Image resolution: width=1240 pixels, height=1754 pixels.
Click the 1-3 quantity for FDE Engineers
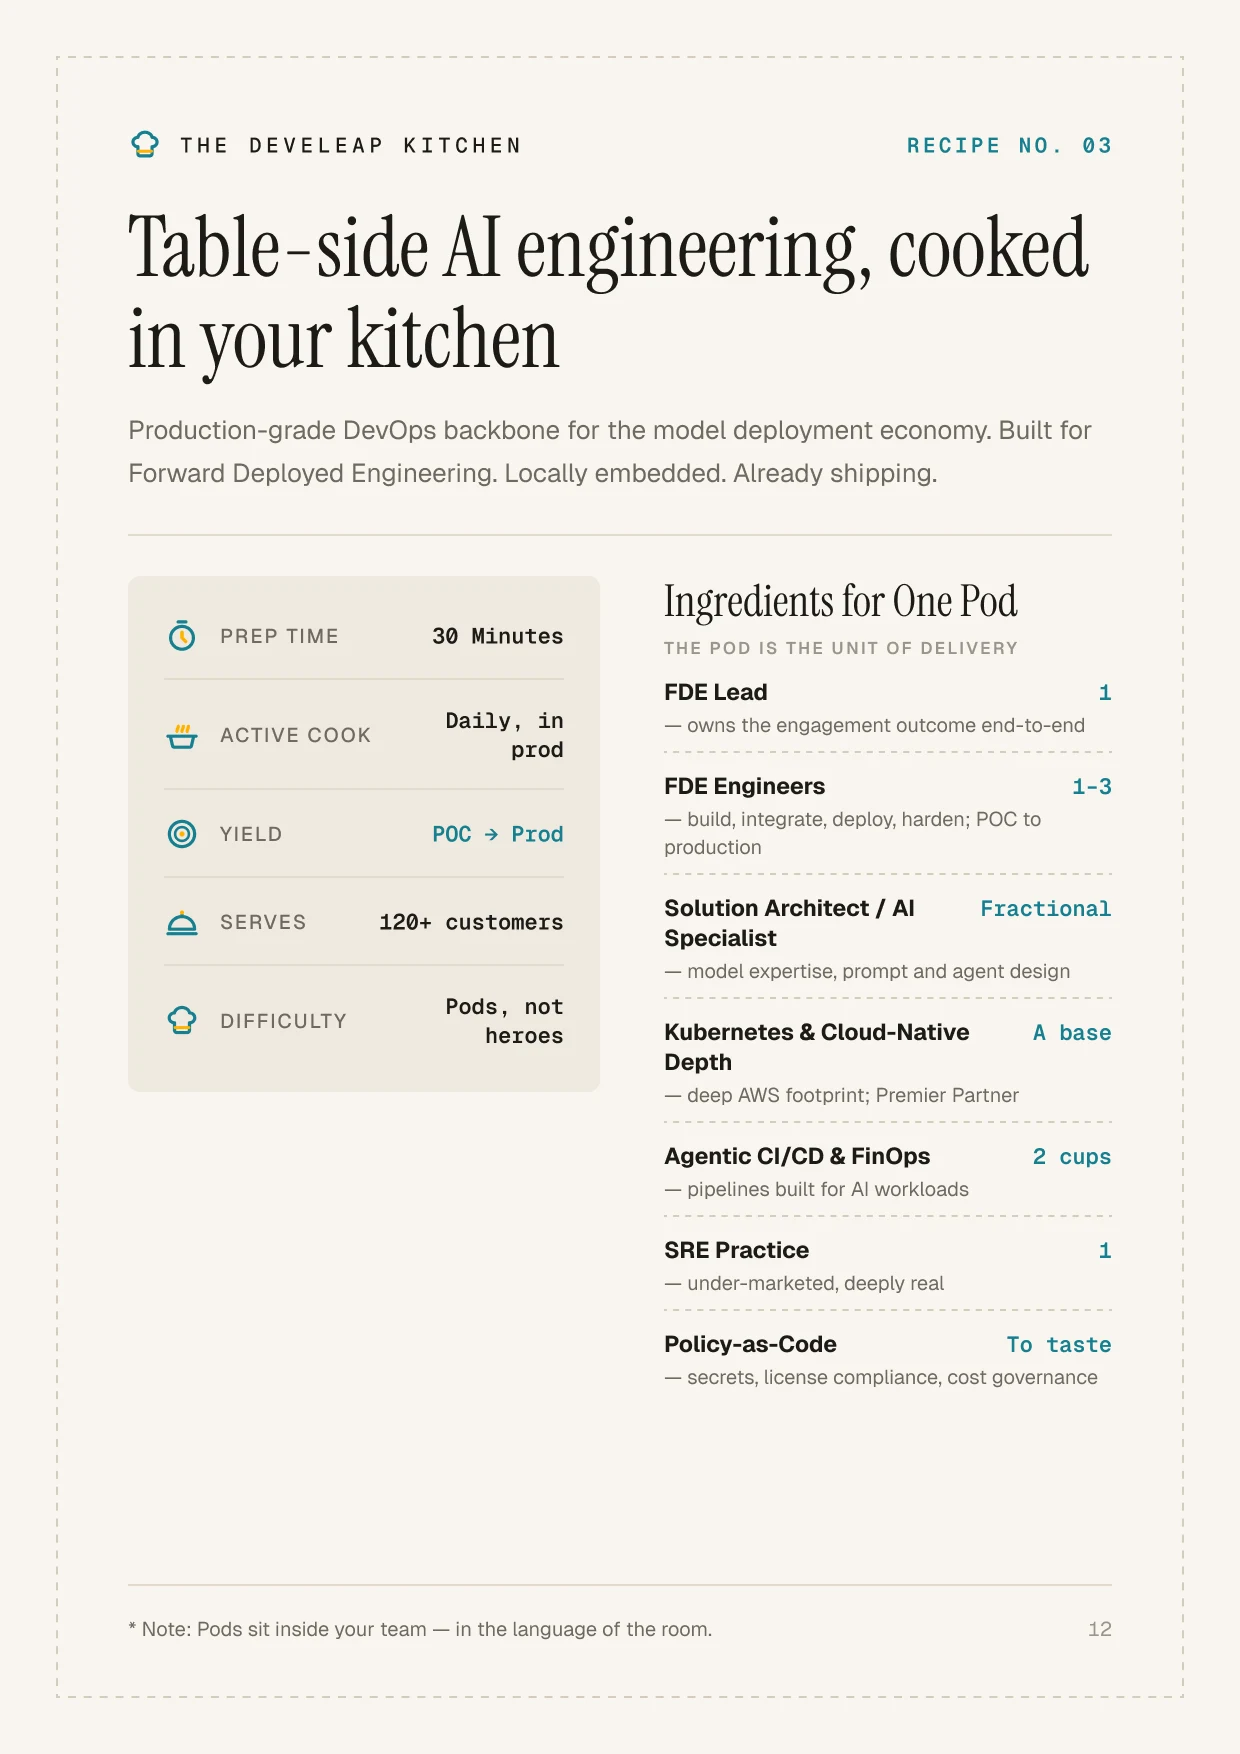(1092, 787)
